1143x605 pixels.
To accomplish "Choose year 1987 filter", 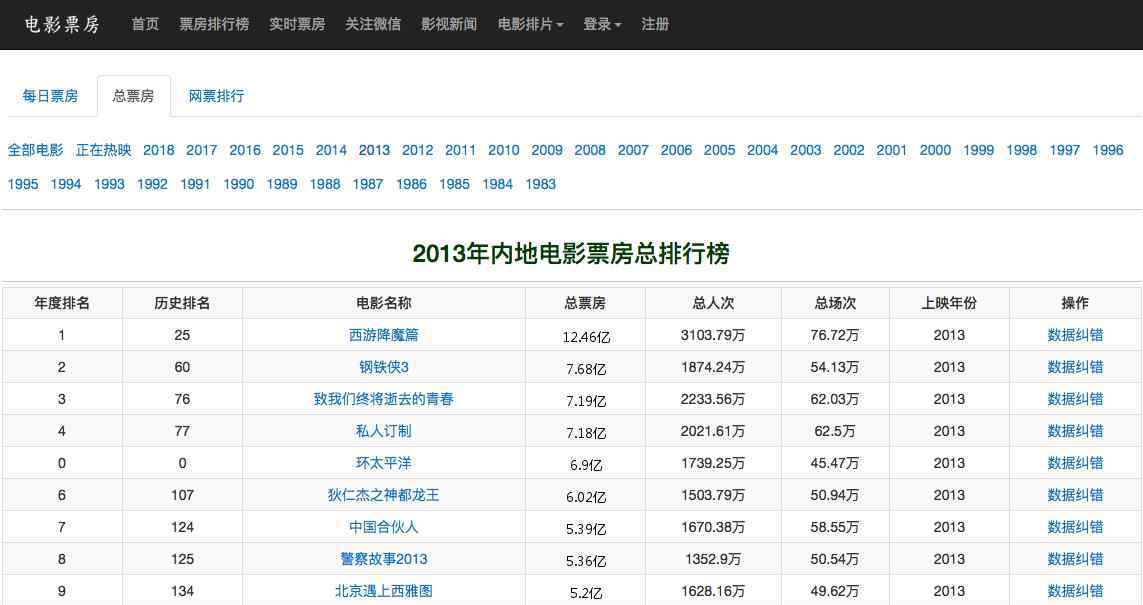I will click(x=368, y=184).
